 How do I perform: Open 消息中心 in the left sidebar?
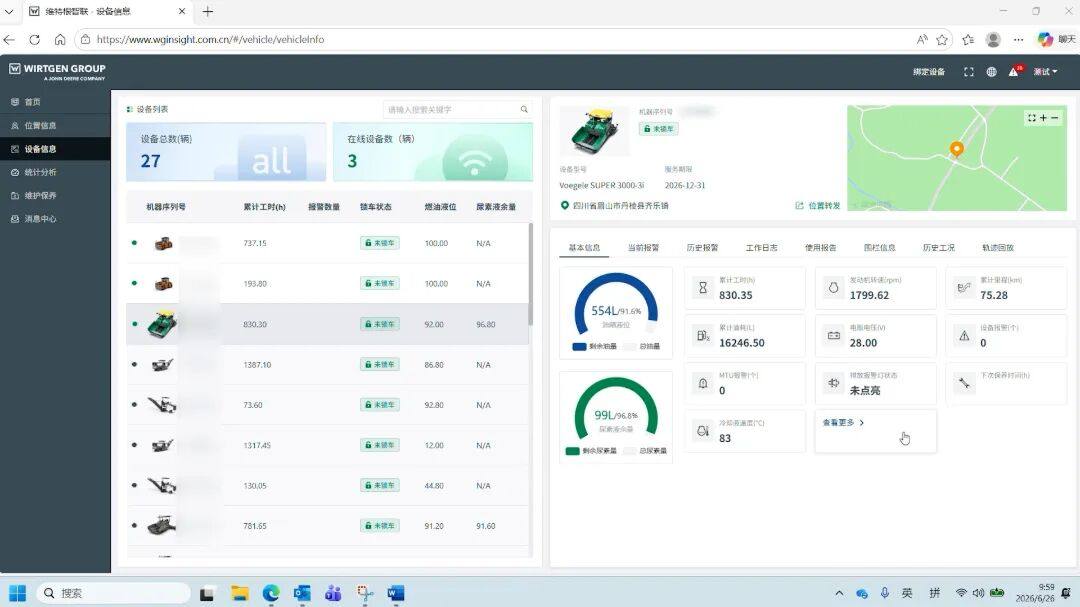pos(40,219)
